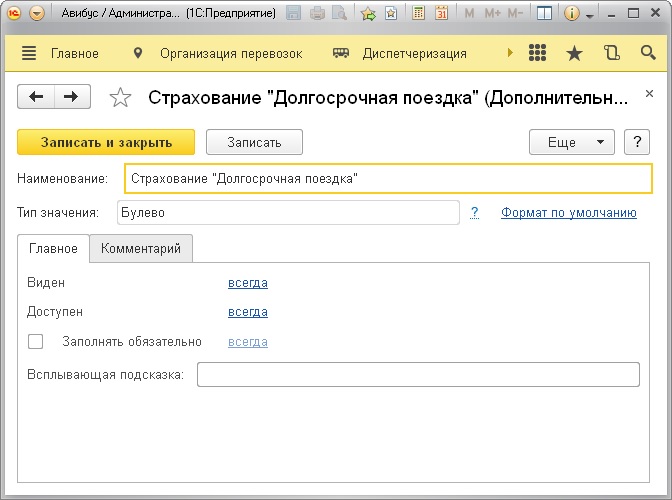Go forward with the right arrow
The image size is (672, 500).
[x=71, y=96]
